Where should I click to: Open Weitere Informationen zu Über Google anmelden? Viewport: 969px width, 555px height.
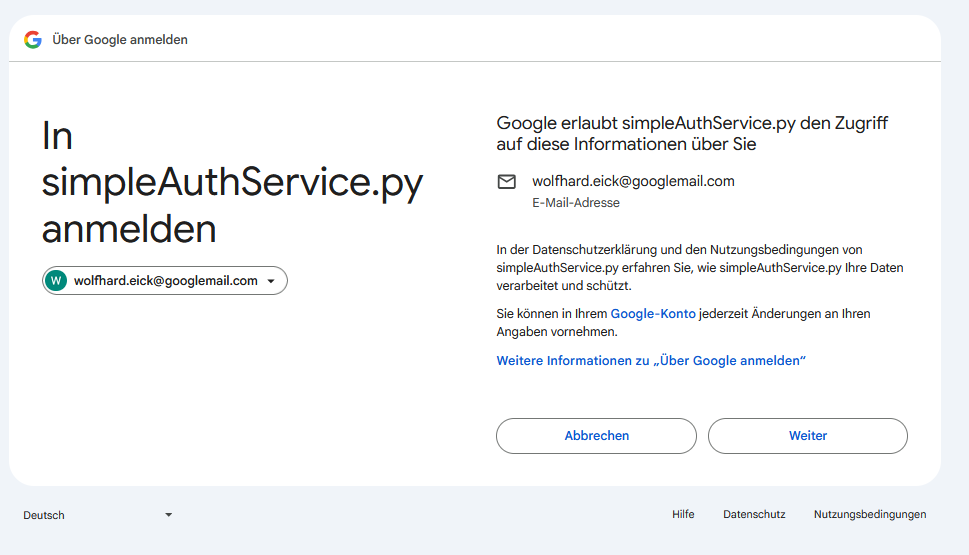coord(651,361)
